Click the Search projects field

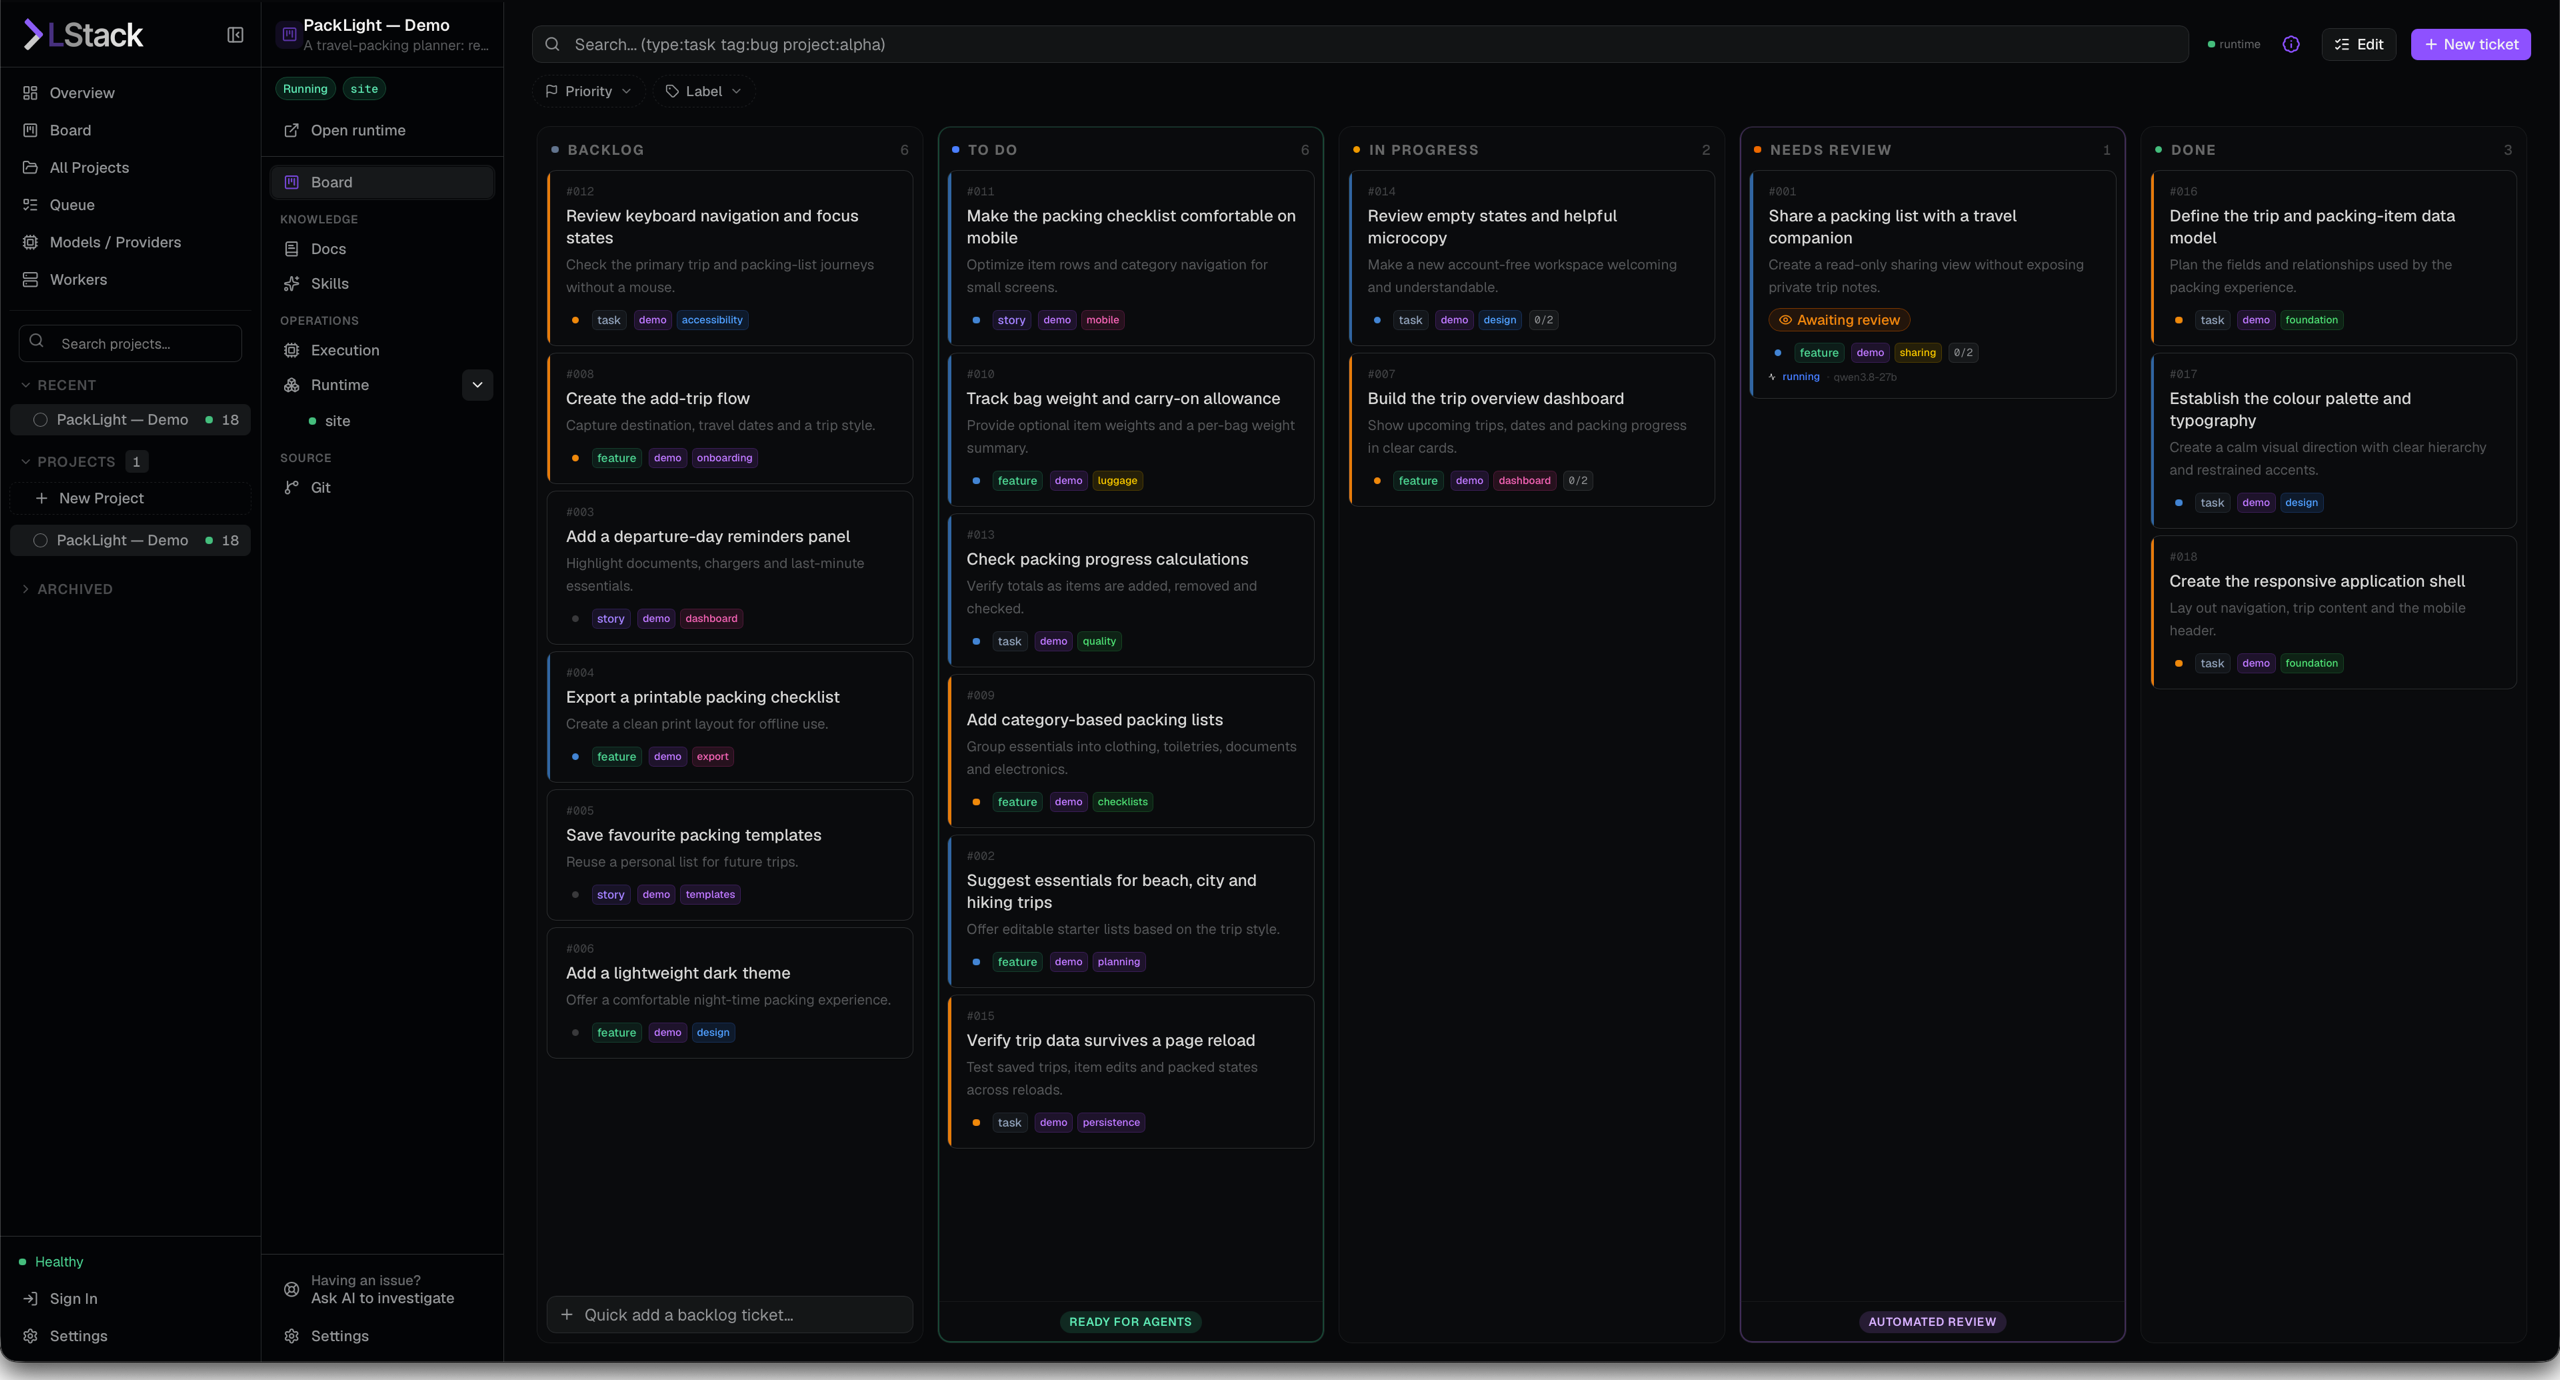click(130, 344)
